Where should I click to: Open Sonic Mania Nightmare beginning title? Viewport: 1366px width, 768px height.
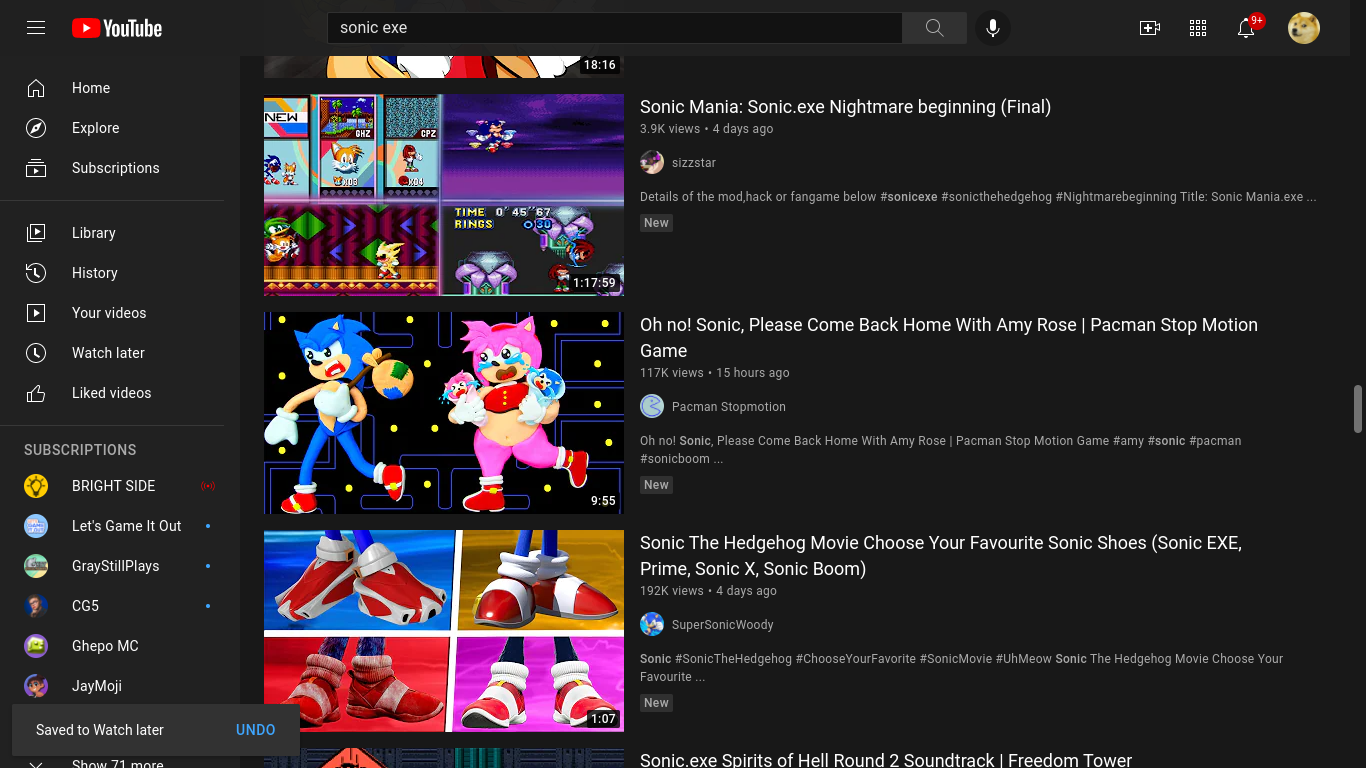coord(845,107)
